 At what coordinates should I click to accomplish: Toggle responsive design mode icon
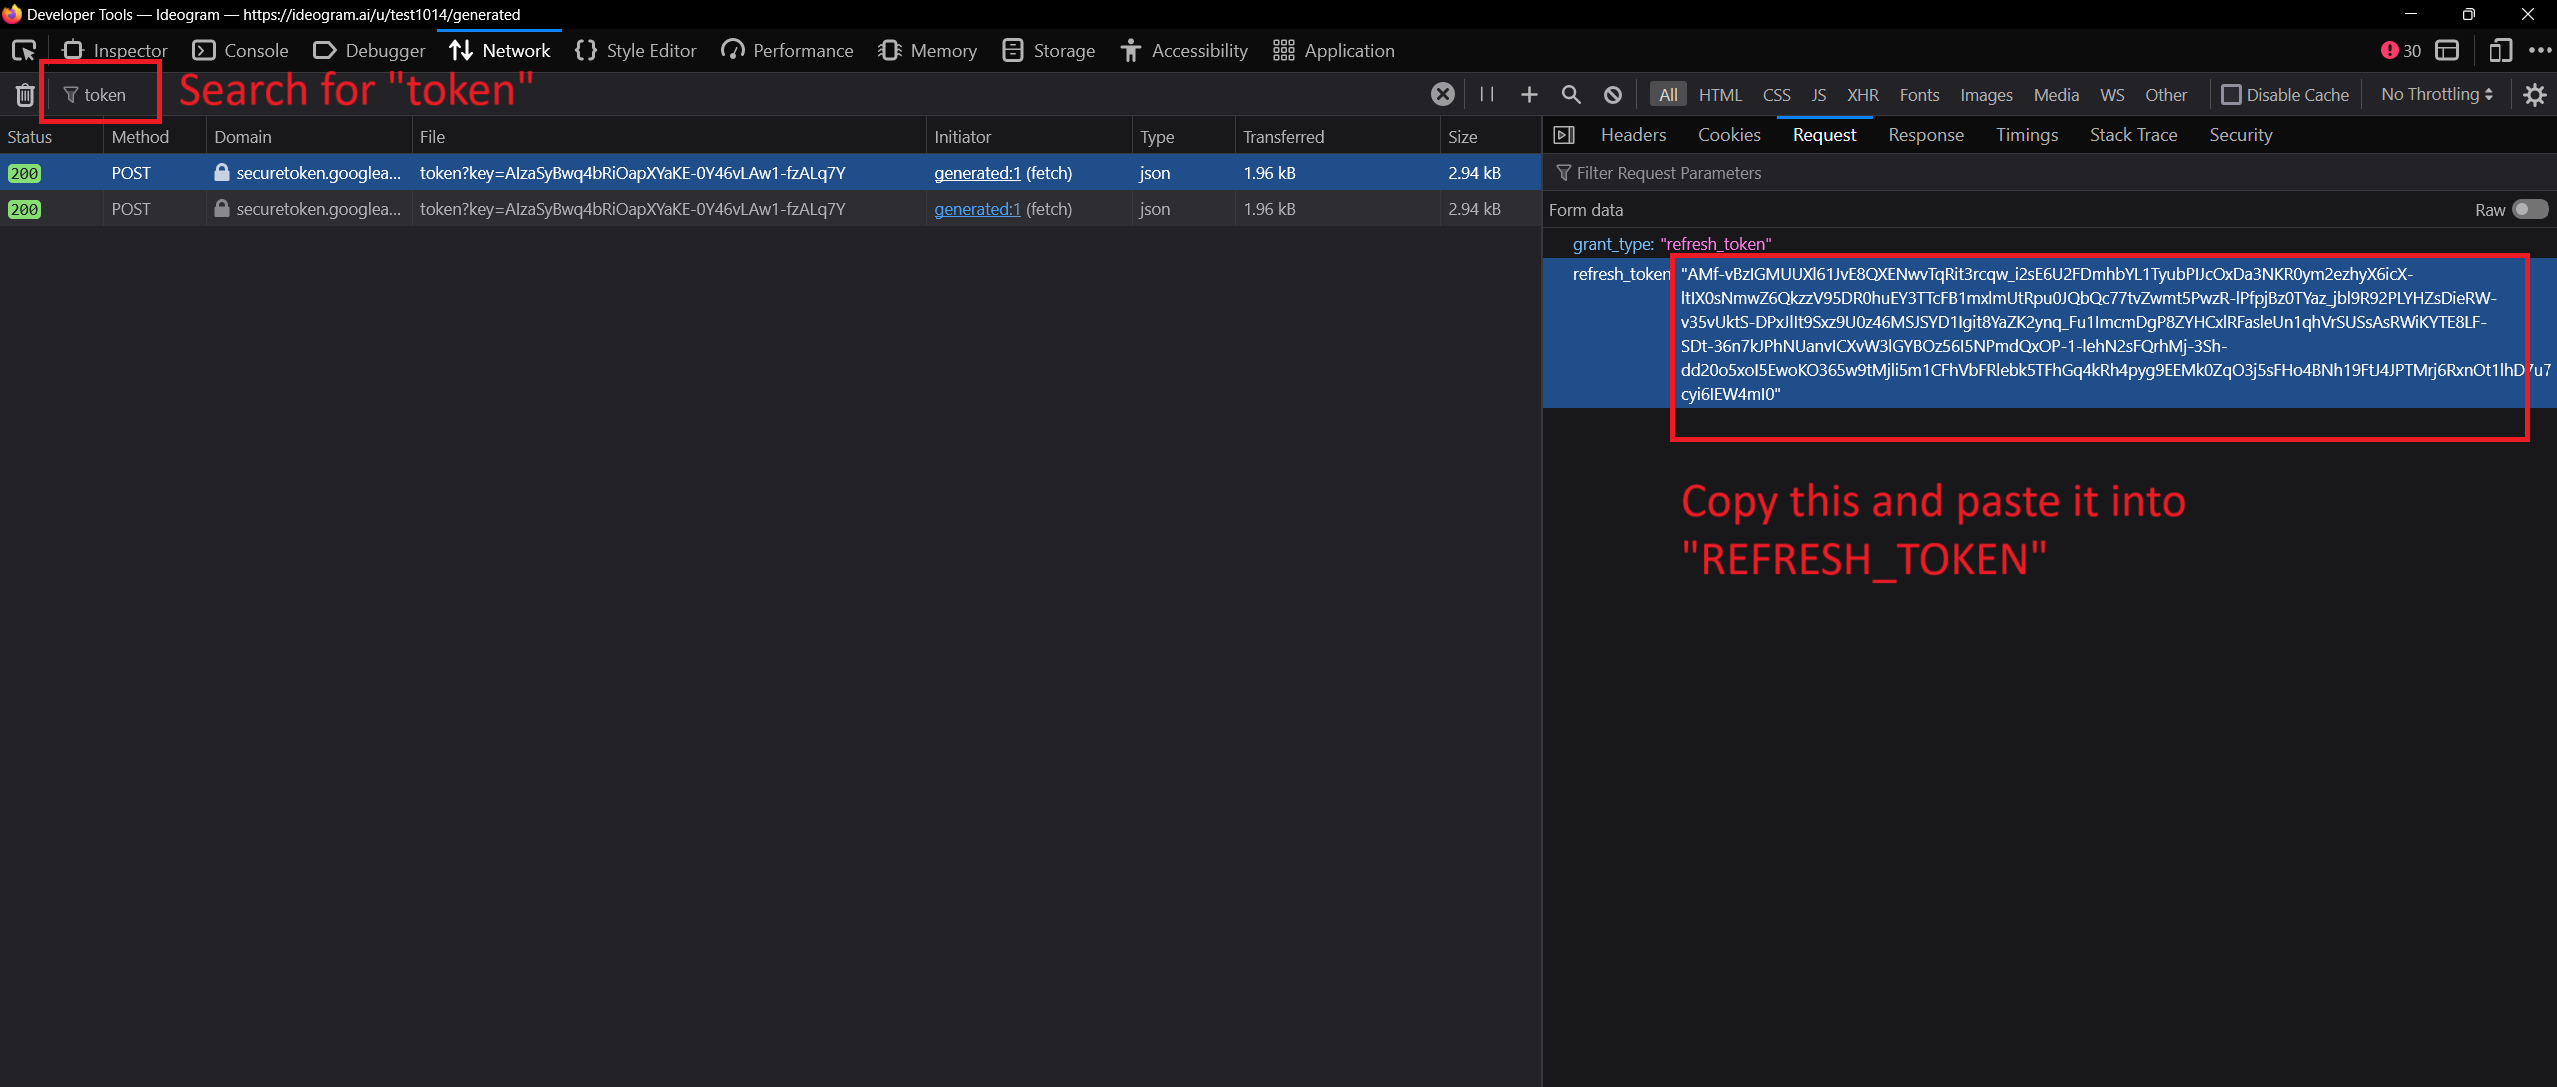[2500, 50]
